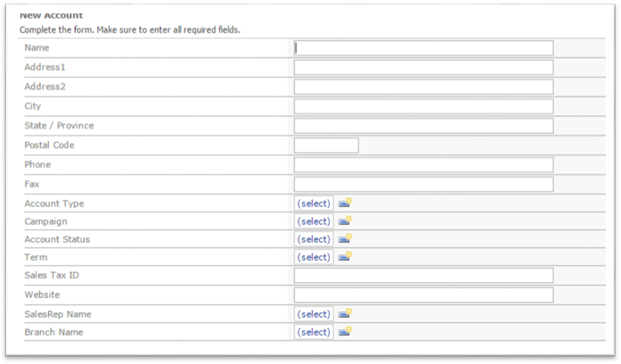The width and height of the screenshot is (621, 364).
Task: Click the lookup icon beside Term
Action: coord(345,257)
